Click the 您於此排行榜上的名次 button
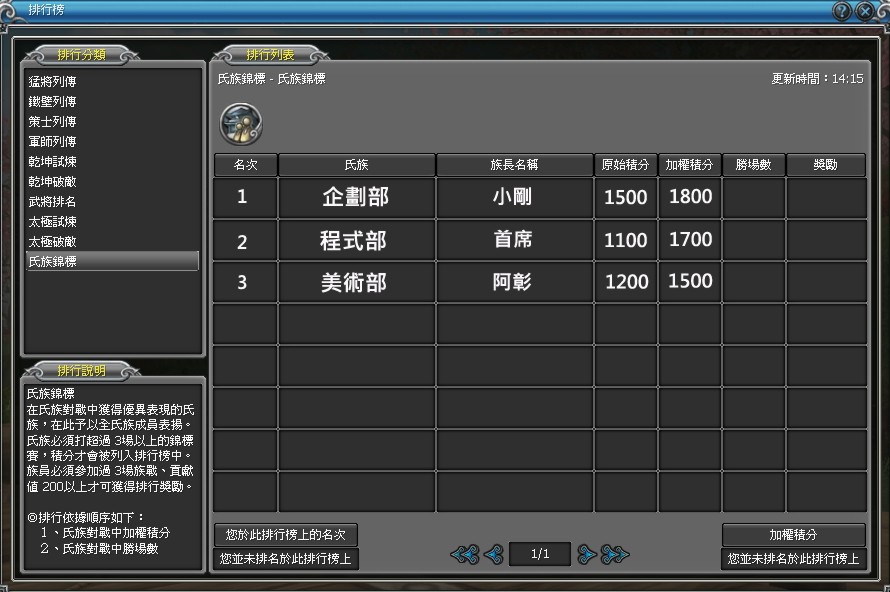The image size is (890, 592). click(286, 535)
